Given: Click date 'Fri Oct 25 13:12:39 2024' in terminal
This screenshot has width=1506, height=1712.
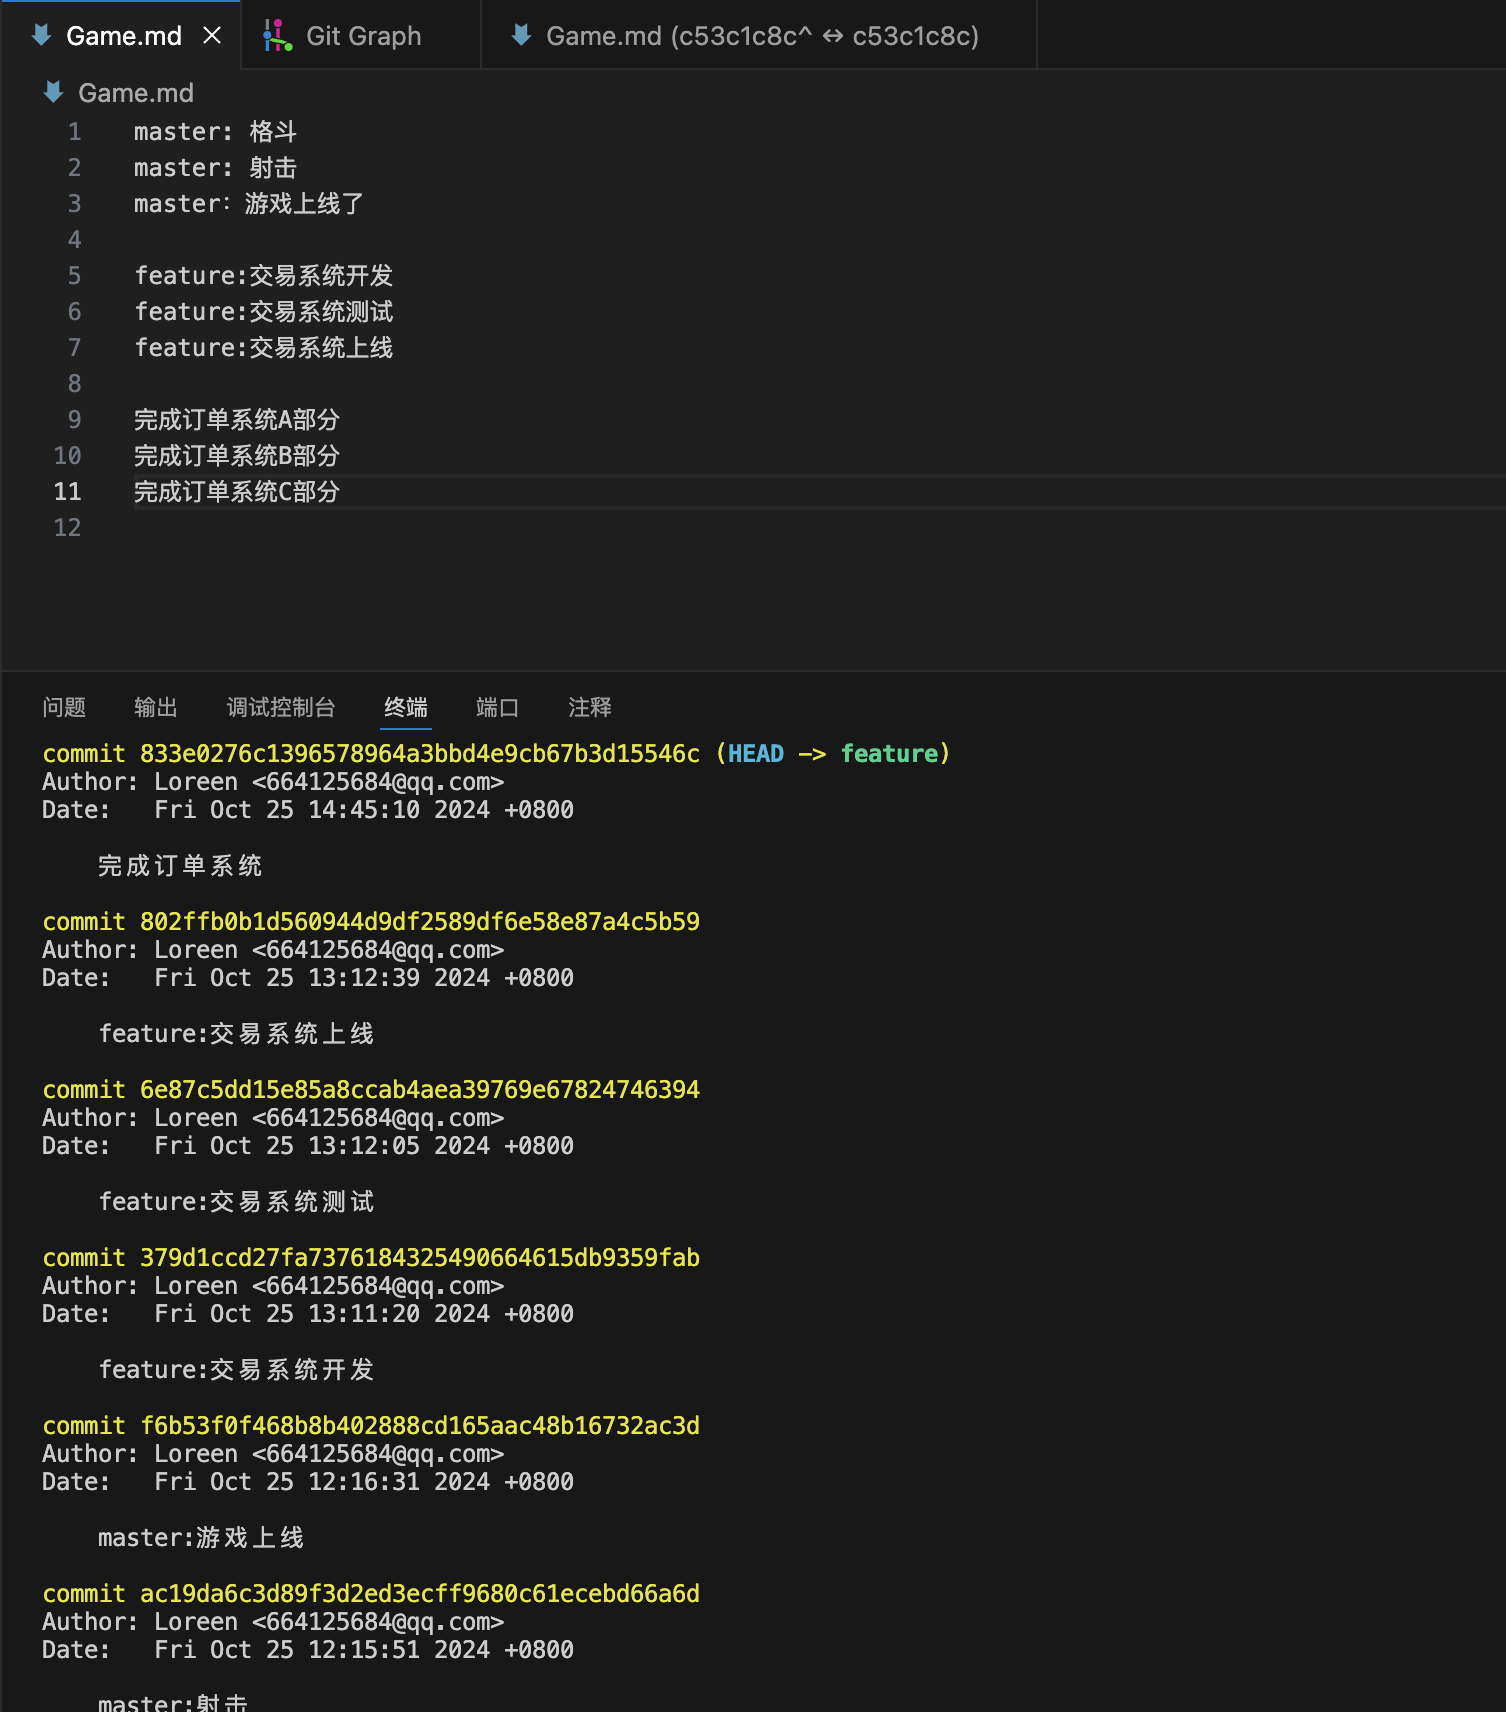Looking at the screenshot, I should [x=322, y=978].
